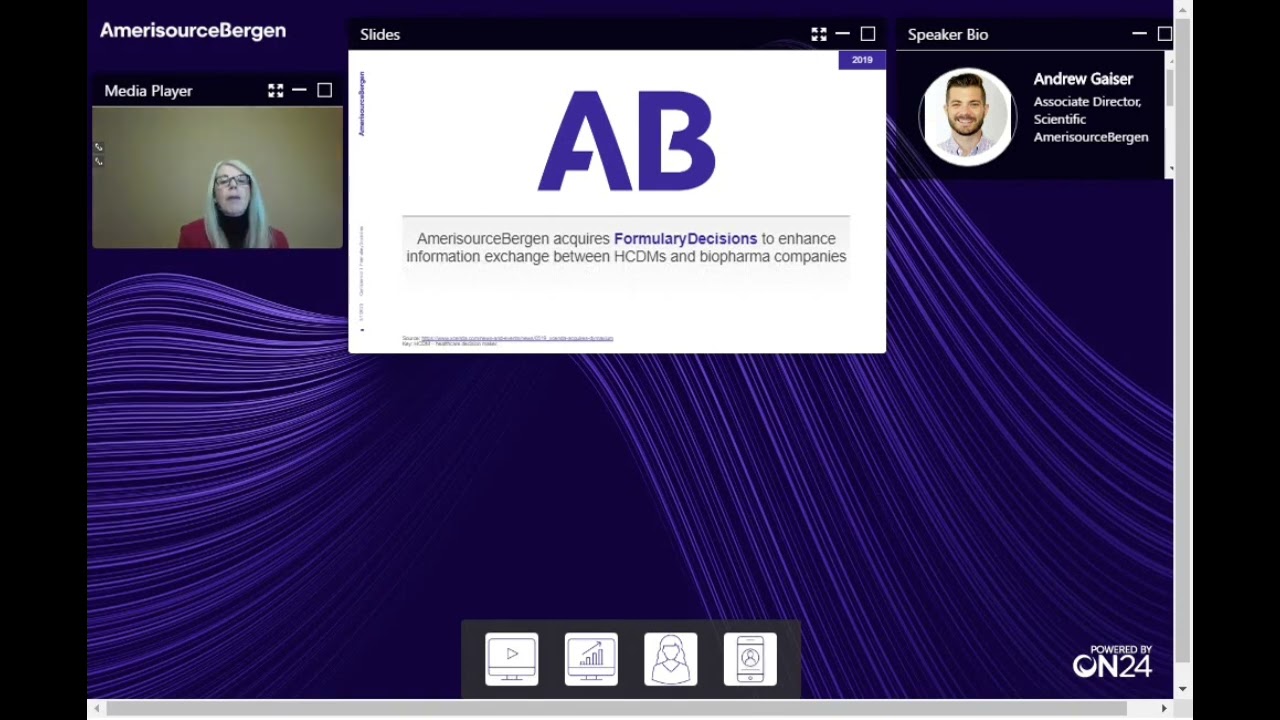Image resolution: width=1280 pixels, height=720 pixels.
Task: Click the horizontal scroll-right arrow
Action: pos(1164,709)
